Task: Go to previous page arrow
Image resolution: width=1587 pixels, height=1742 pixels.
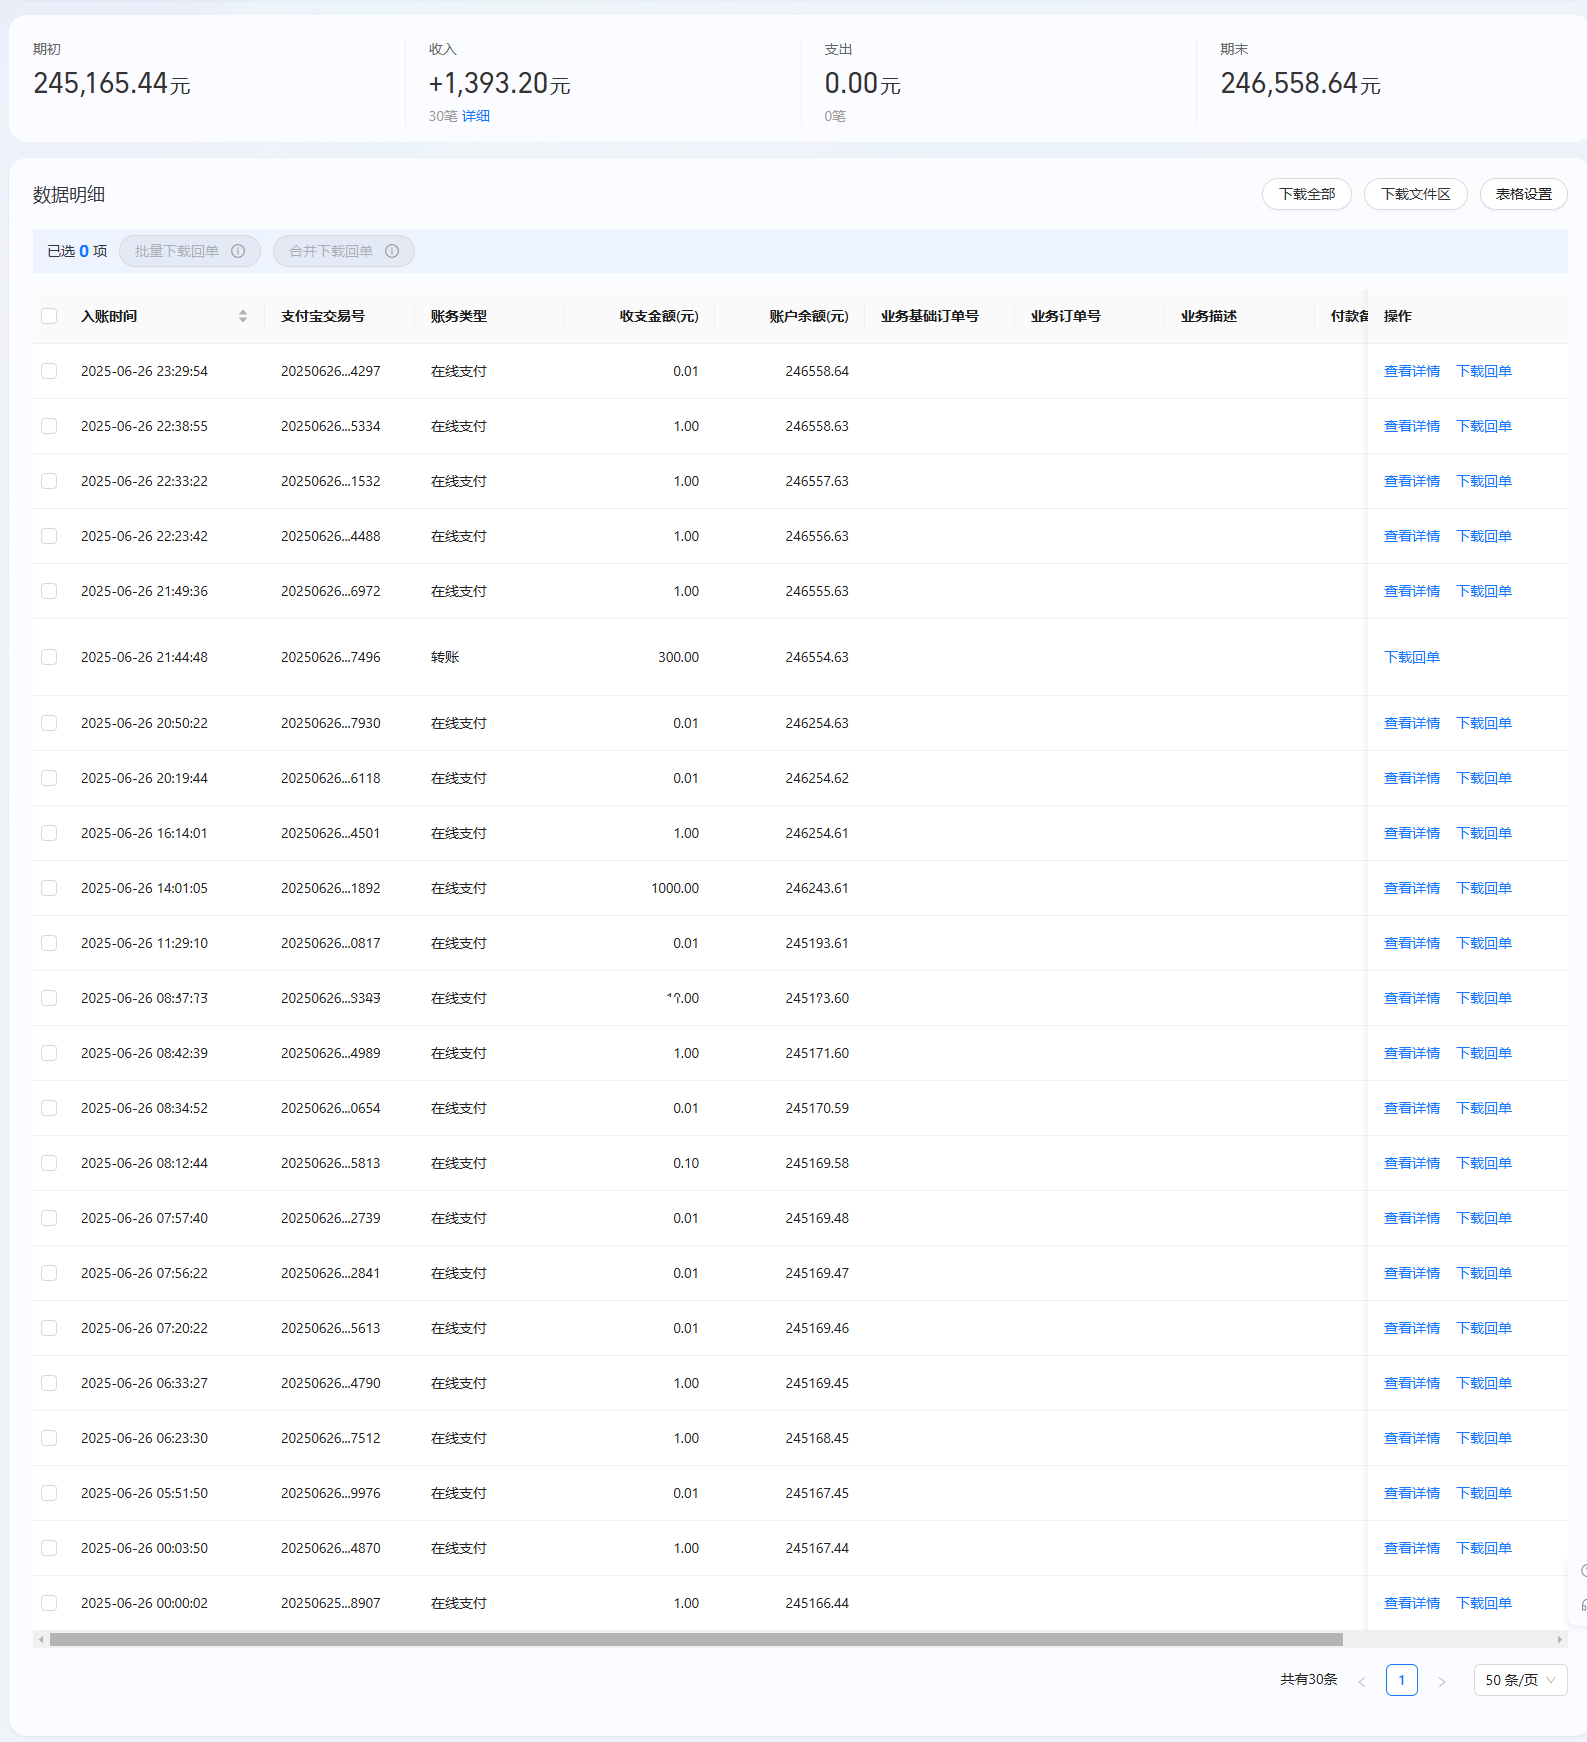Action: (x=1361, y=1681)
